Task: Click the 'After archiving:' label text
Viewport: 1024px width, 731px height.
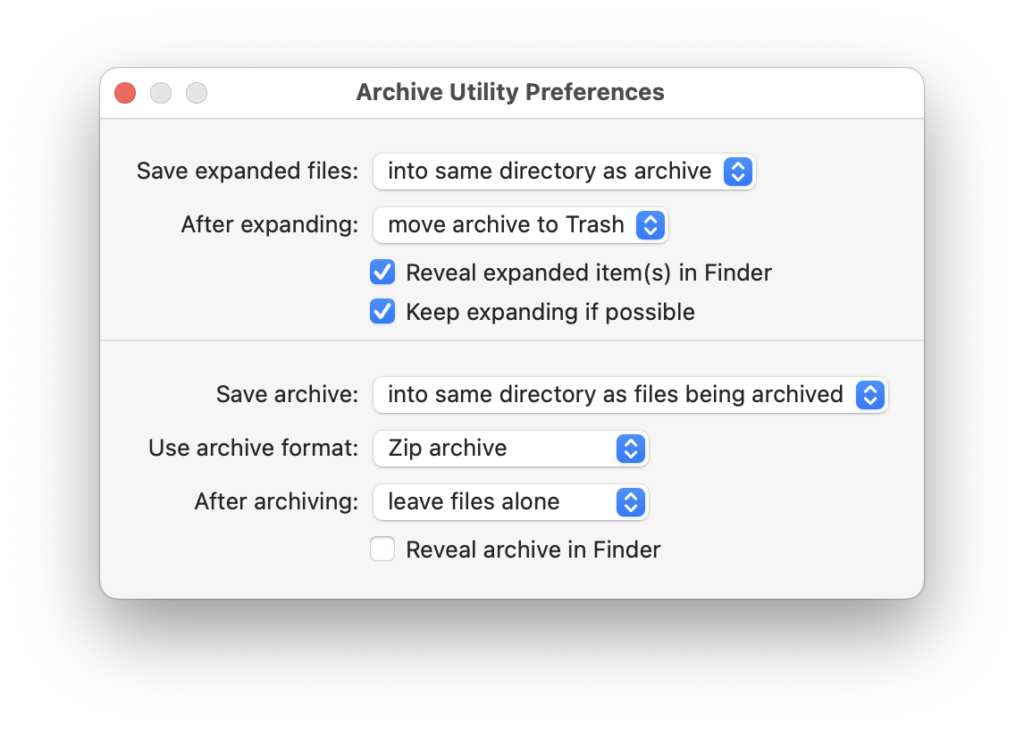Action: [x=275, y=502]
